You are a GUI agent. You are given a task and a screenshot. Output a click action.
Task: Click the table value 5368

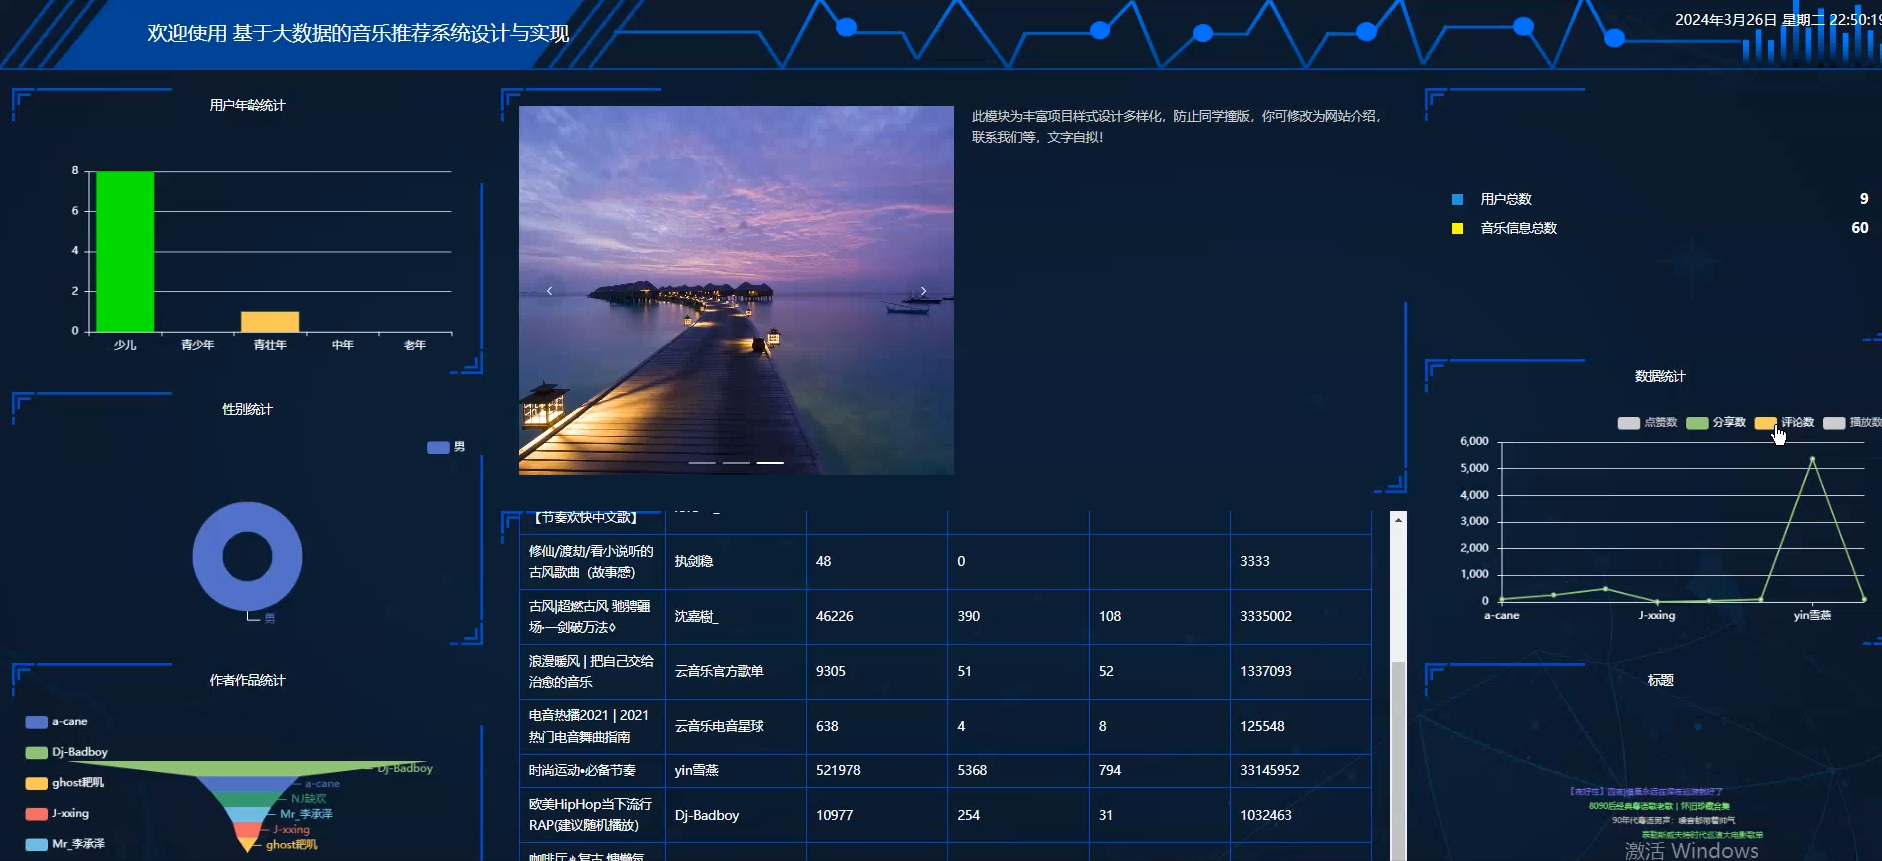click(972, 770)
